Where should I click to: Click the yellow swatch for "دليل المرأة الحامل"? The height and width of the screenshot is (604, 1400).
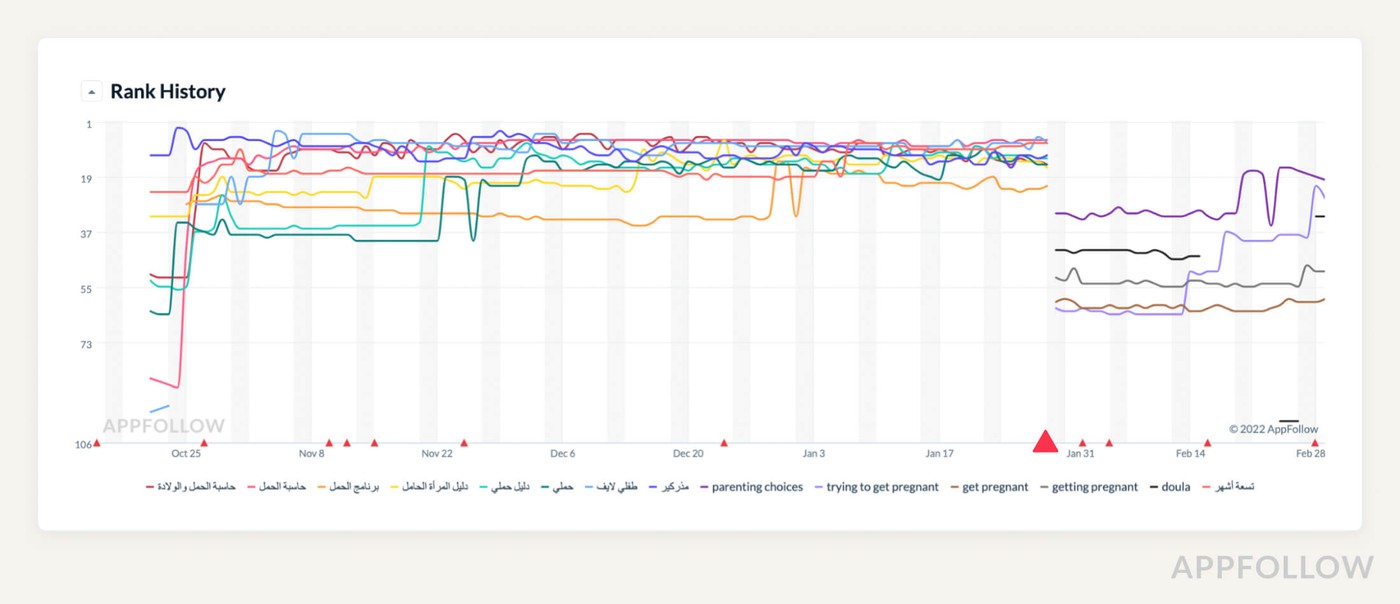coord(394,487)
